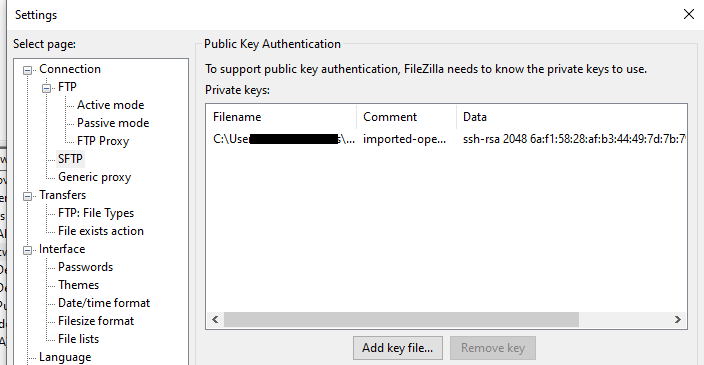Viewport: 704px width, 365px height.
Task: Close the Settings dialog
Action: point(689,14)
